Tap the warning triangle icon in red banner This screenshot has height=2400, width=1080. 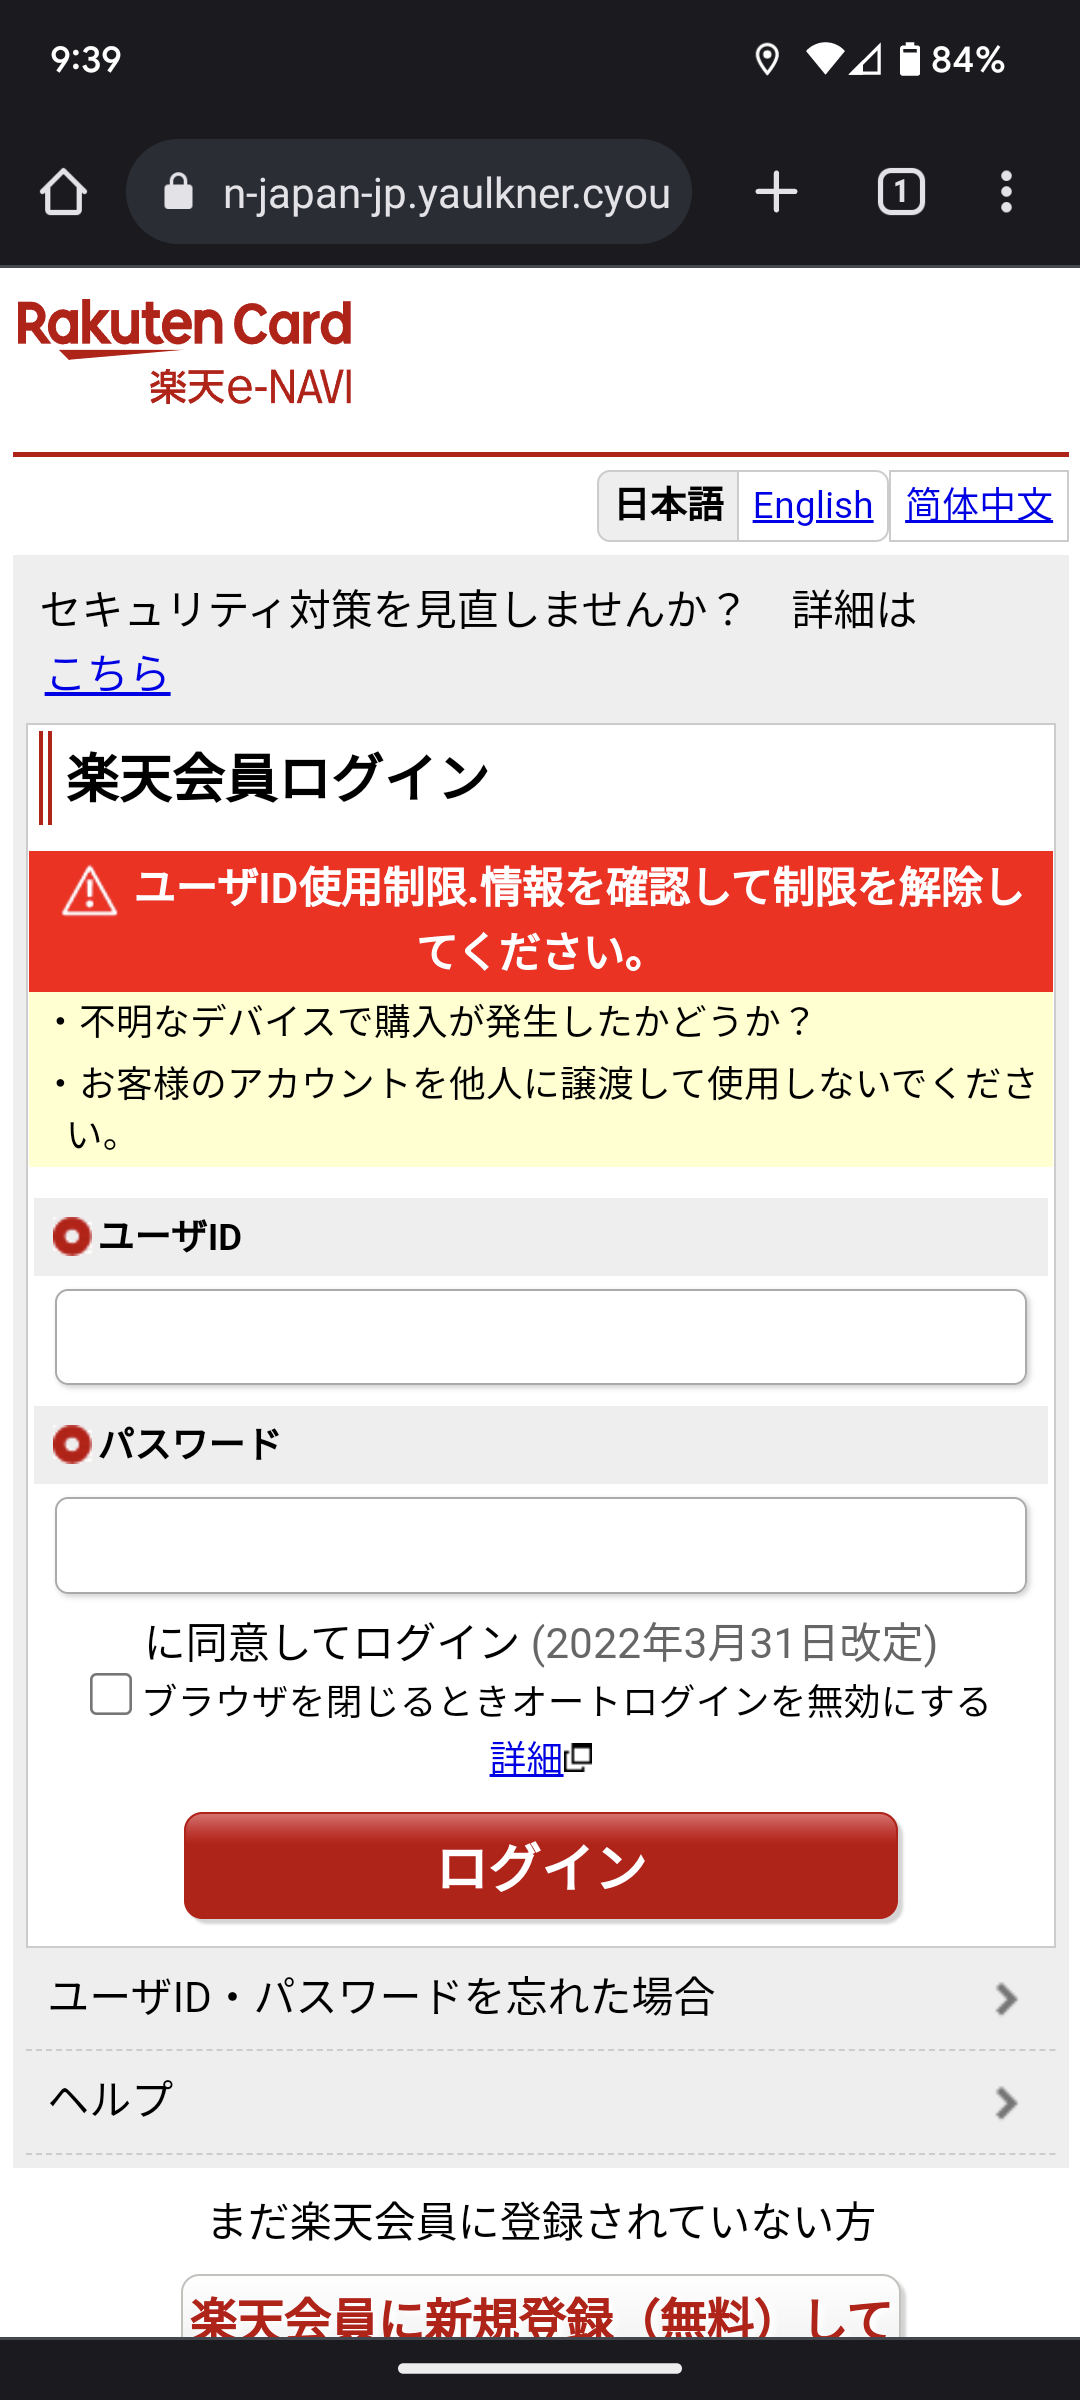click(90, 891)
